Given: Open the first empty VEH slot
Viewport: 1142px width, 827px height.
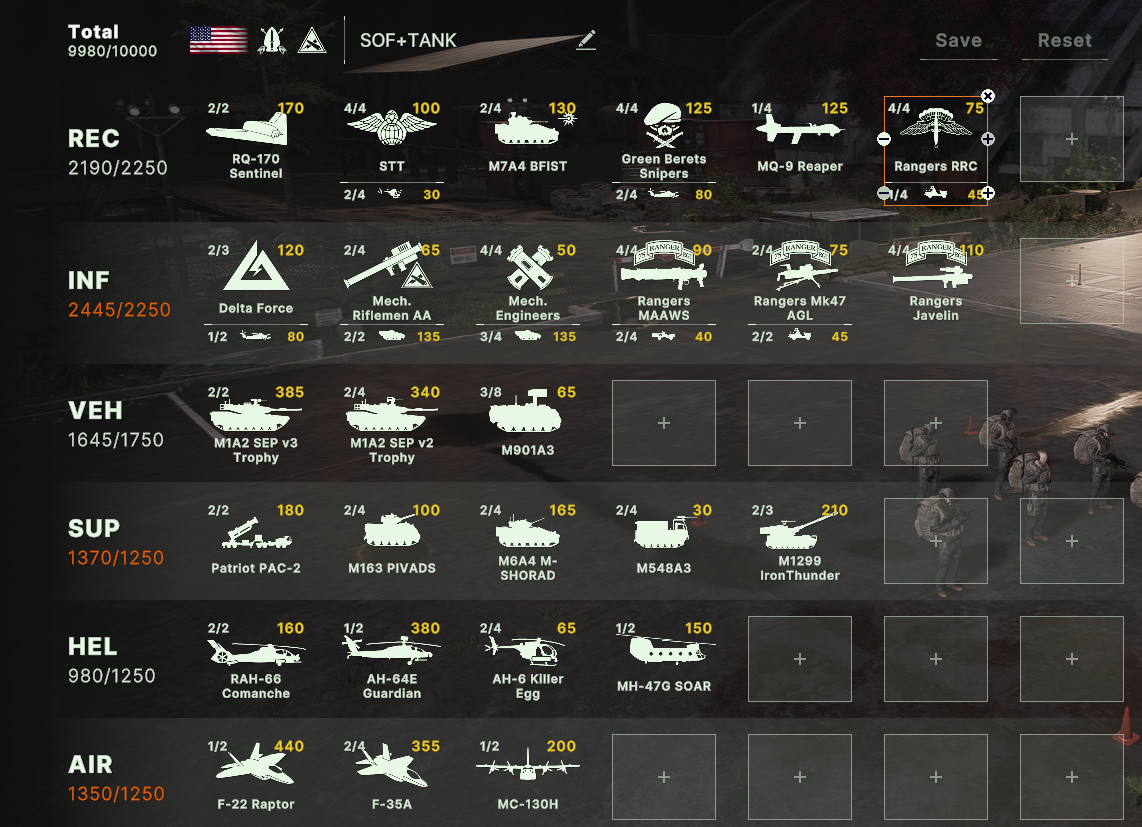Looking at the screenshot, I should click(x=663, y=423).
